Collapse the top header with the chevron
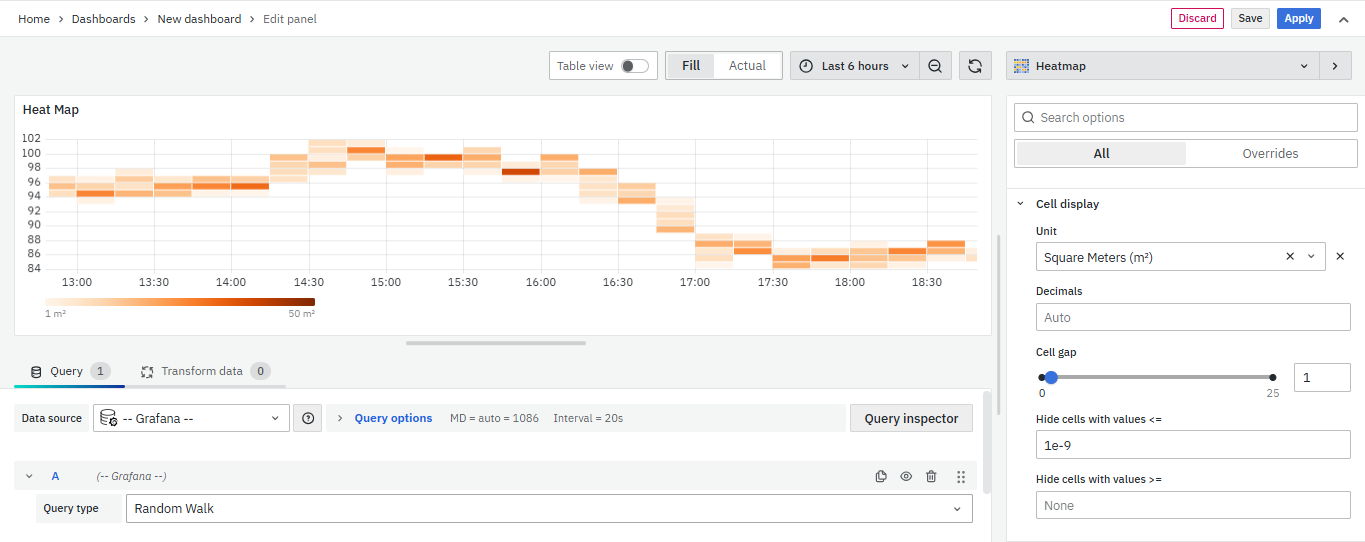Screen dimensions: 1365x542 pyautogui.click(x=1343, y=19)
